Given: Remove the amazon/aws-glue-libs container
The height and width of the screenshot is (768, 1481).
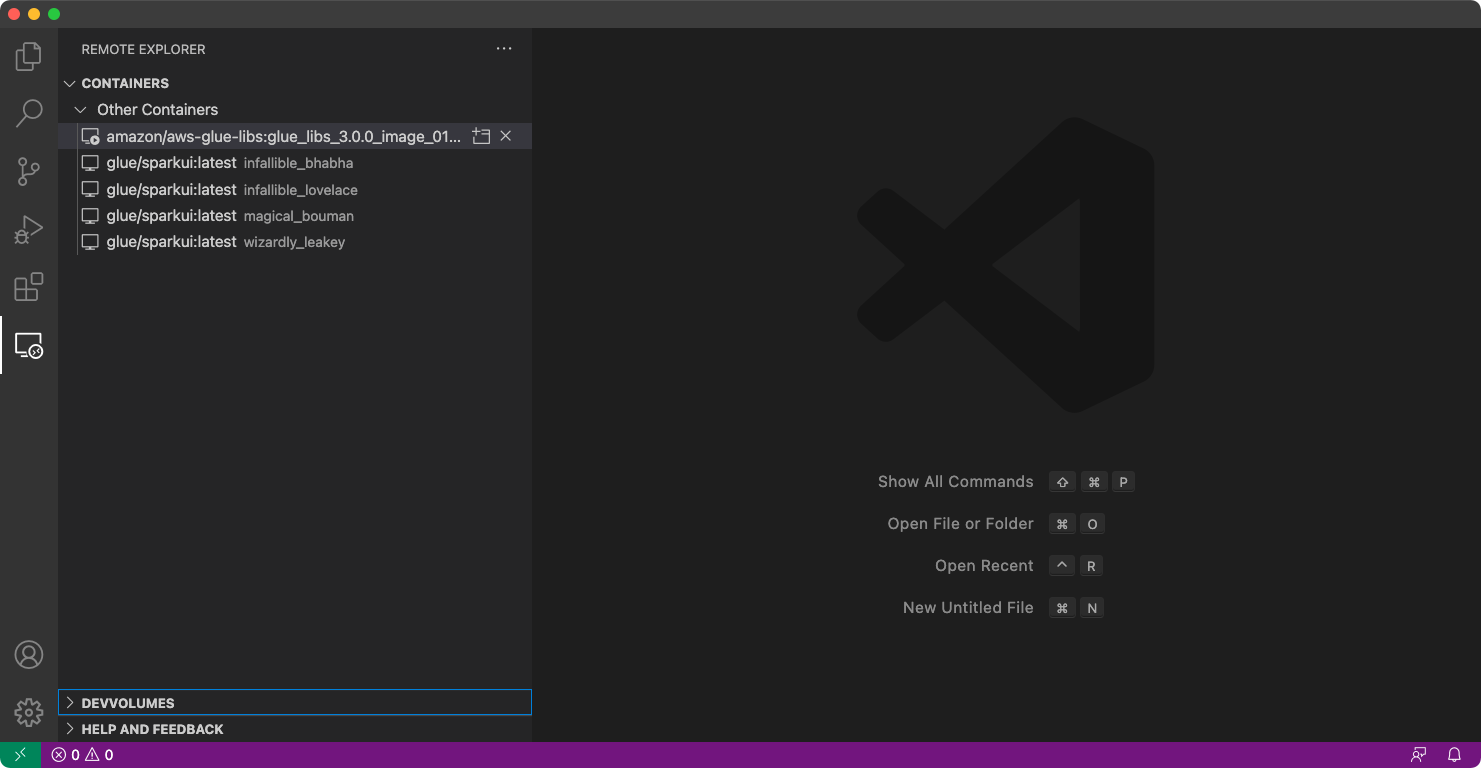Looking at the screenshot, I should point(506,136).
